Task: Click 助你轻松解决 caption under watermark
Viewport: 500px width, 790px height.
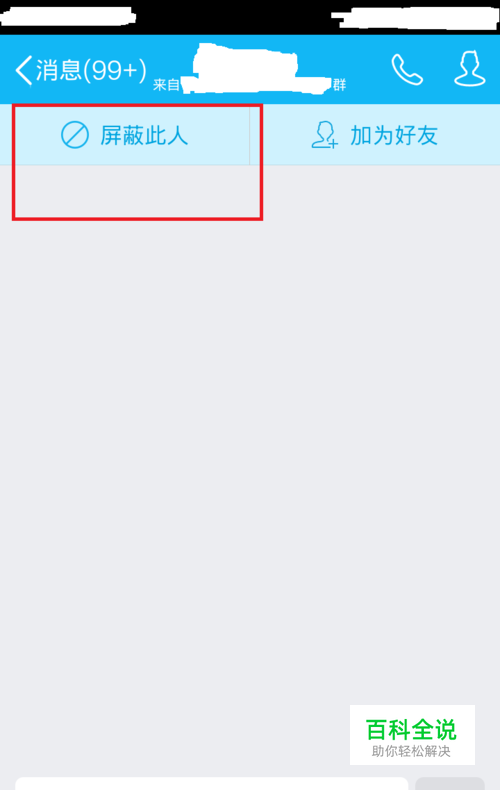Action: [411, 751]
